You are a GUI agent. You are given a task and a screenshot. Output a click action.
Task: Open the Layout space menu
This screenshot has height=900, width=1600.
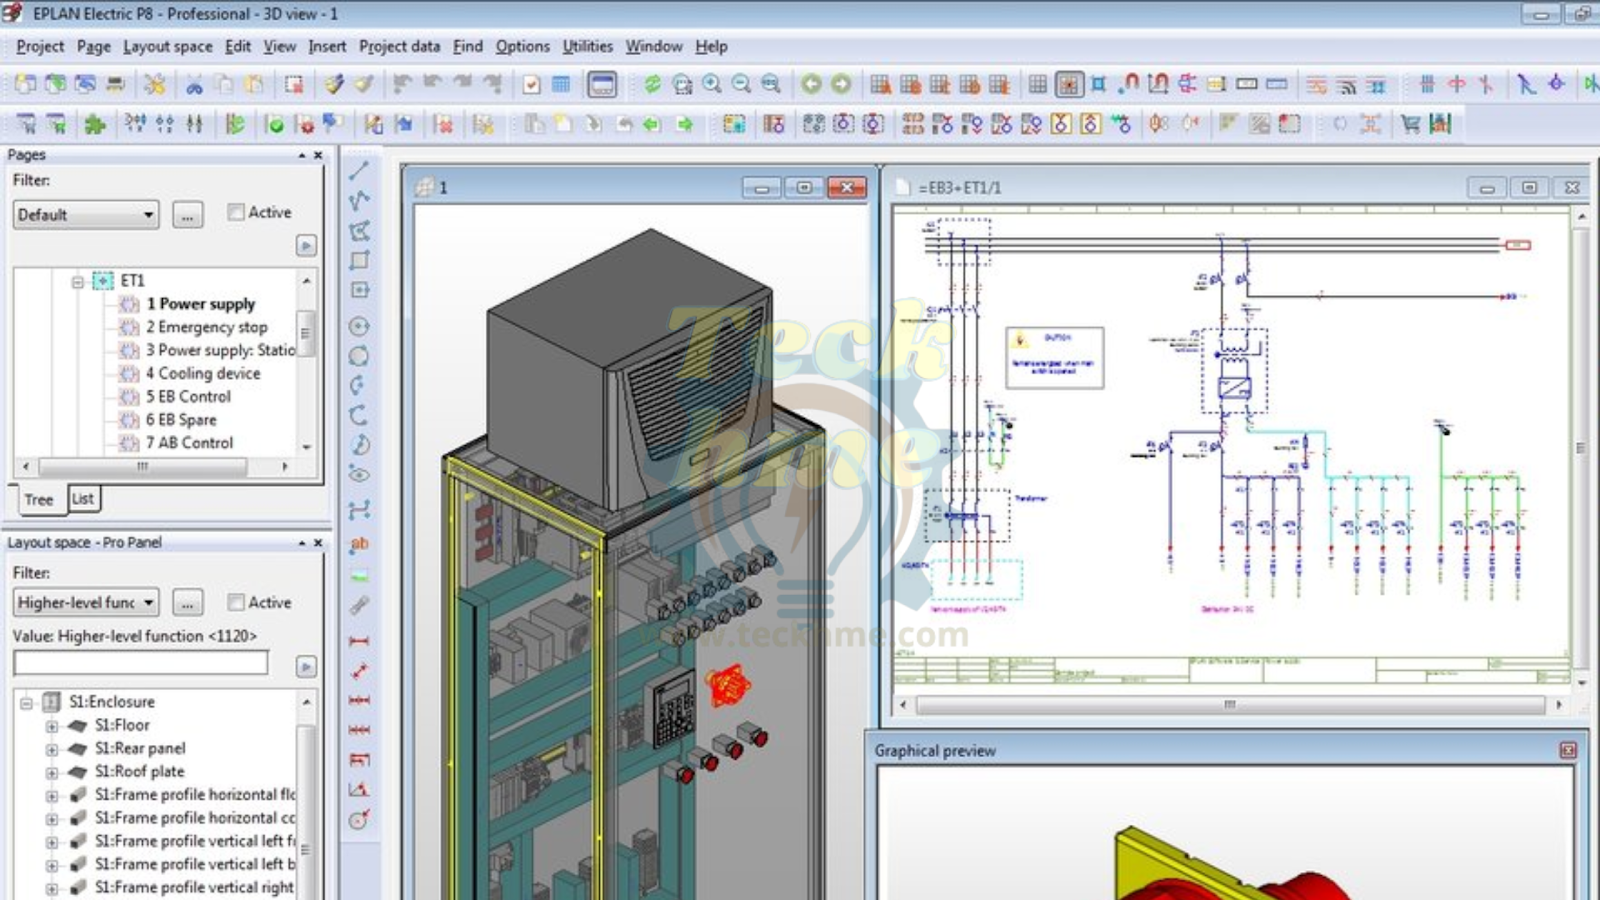(x=168, y=46)
